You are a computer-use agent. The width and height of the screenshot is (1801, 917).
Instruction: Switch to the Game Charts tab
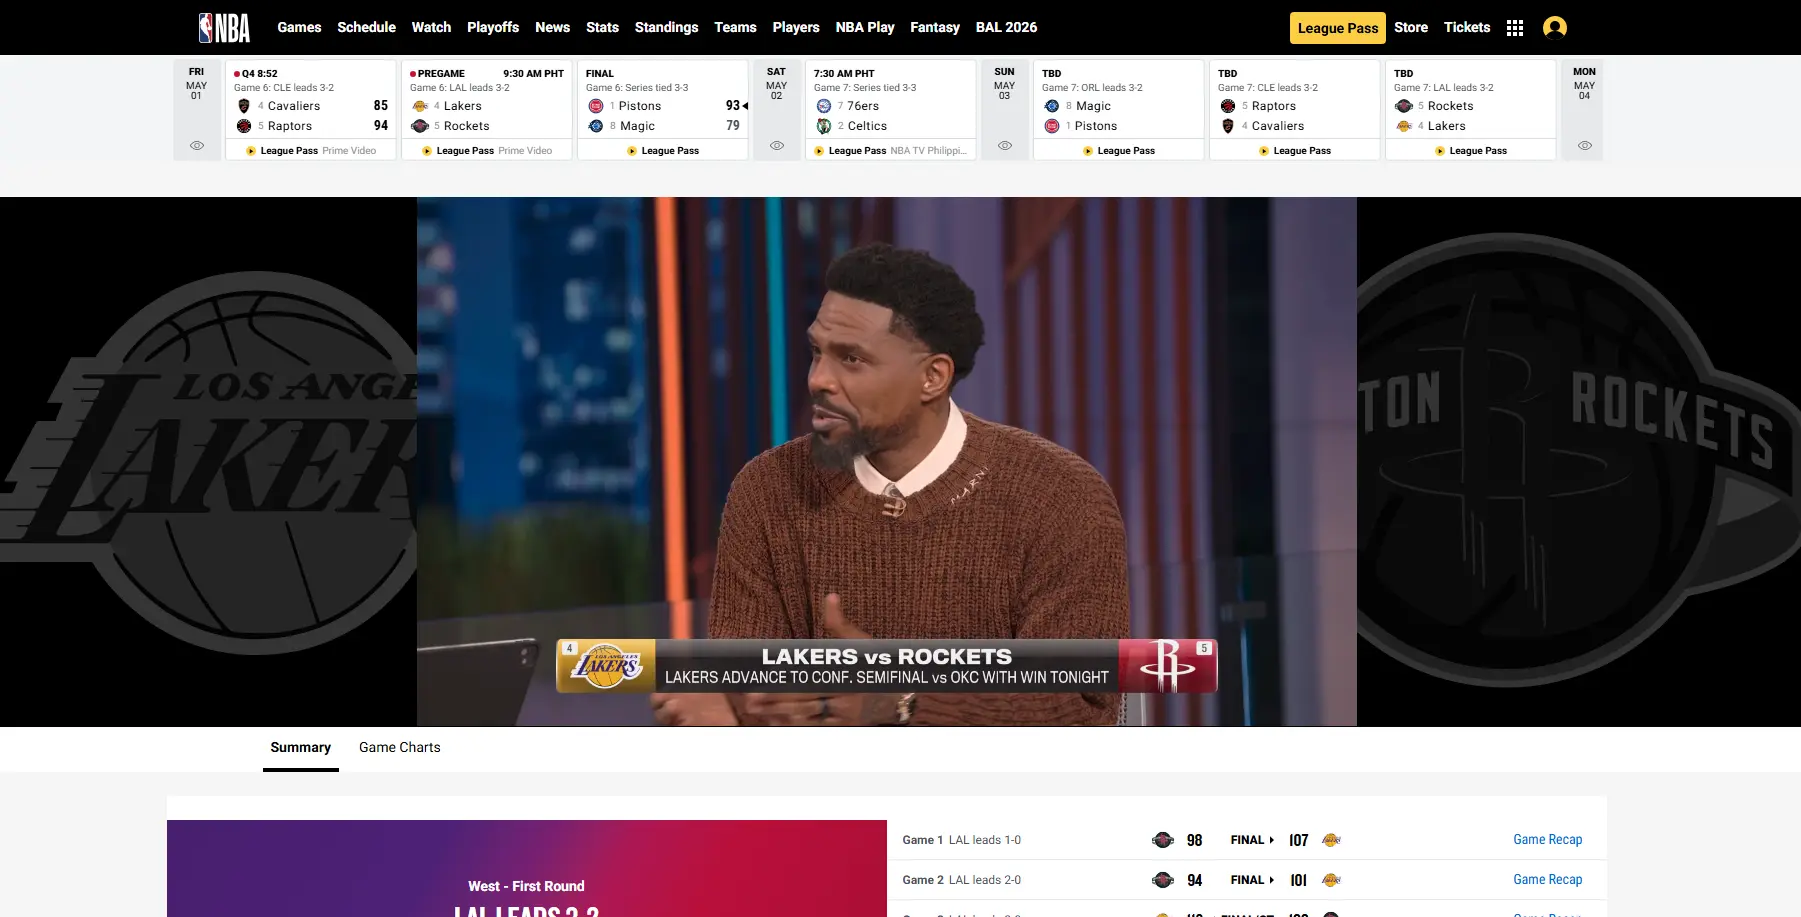400,748
